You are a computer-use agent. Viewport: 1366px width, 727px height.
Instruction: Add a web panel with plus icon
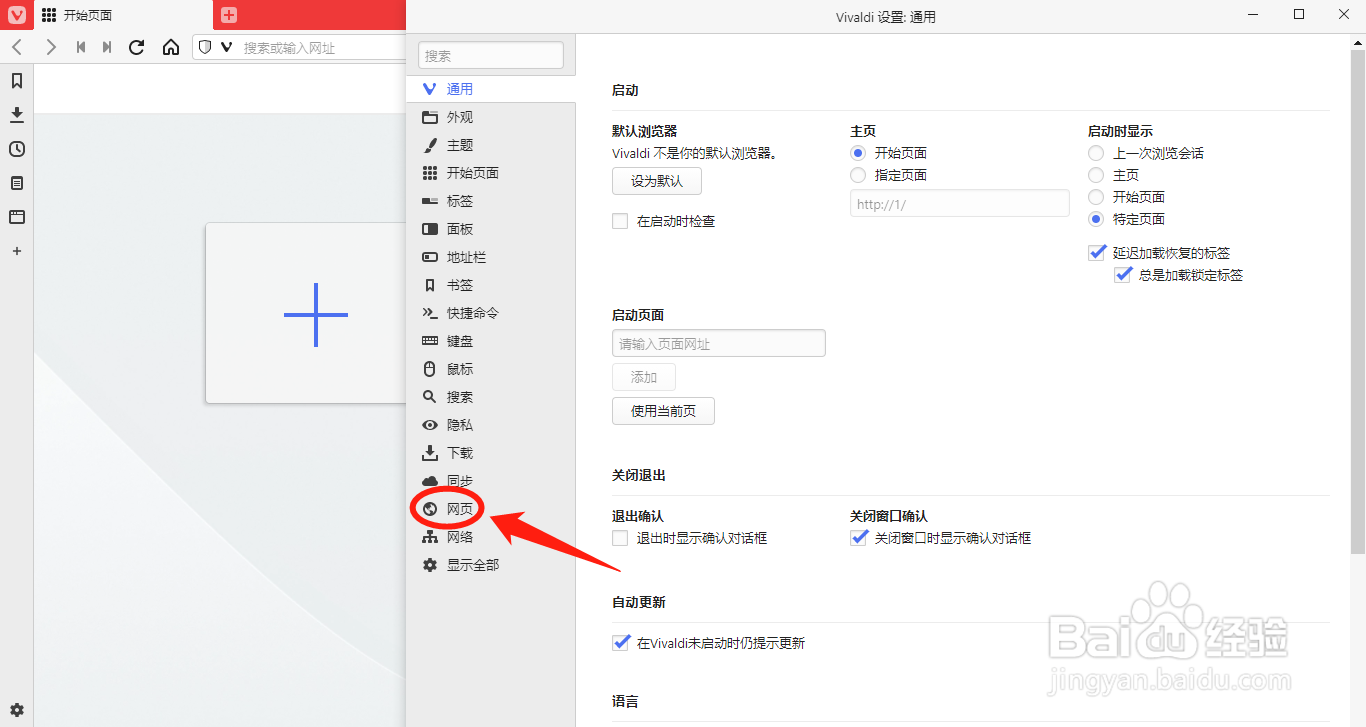17,251
